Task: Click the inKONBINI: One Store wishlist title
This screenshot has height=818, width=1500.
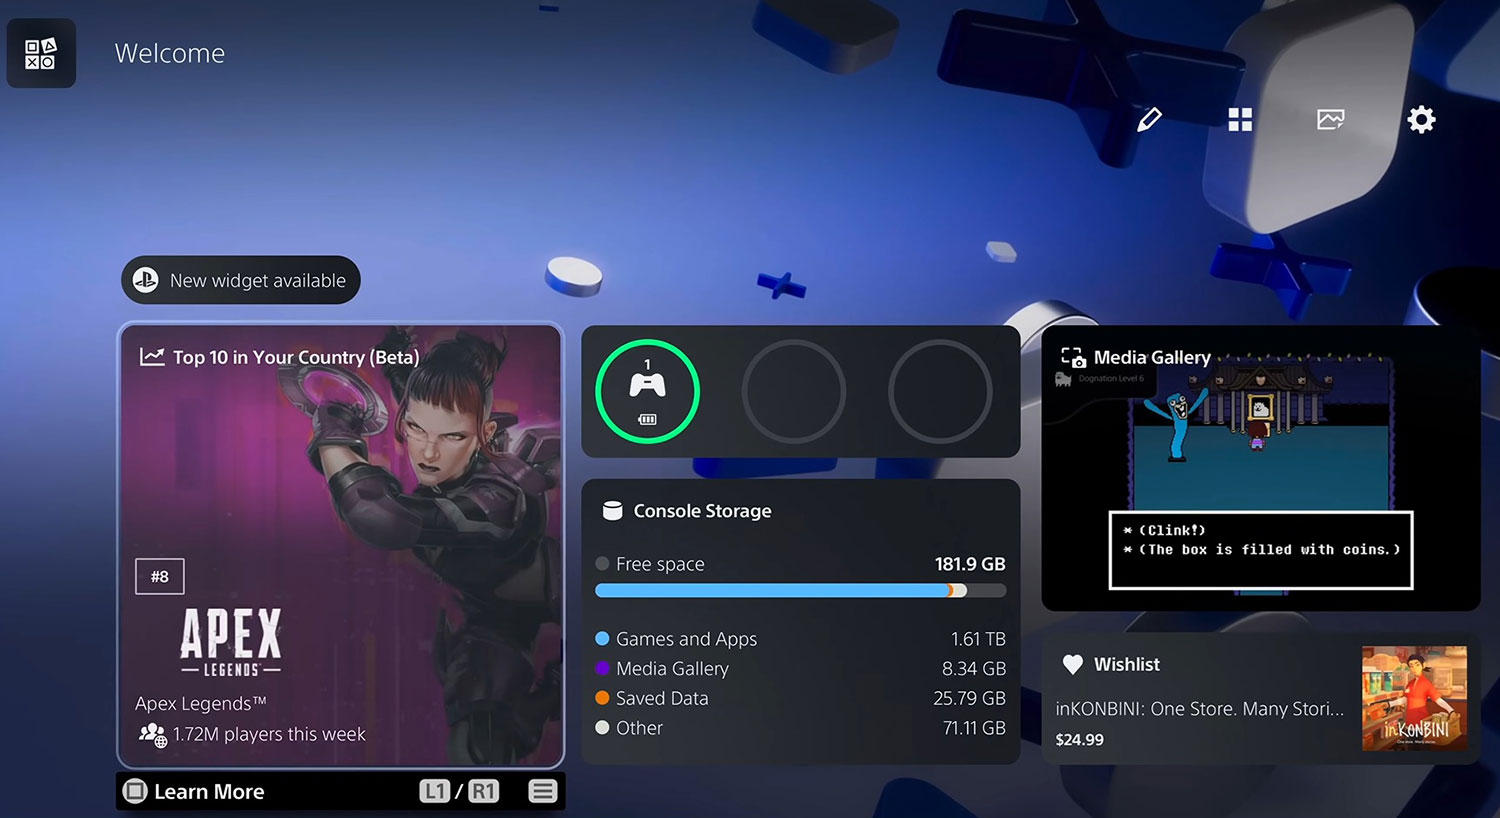Action: (1200, 708)
